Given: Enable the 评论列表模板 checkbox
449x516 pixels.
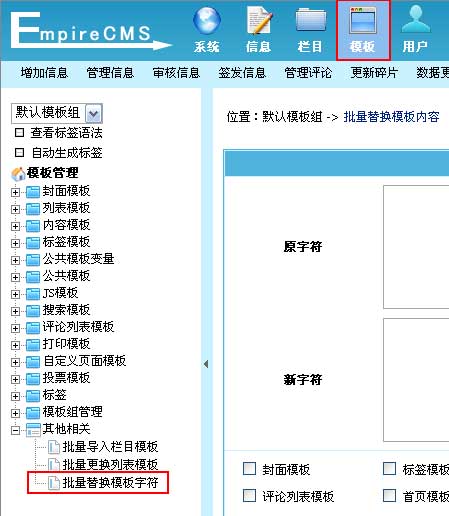Looking at the screenshot, I should click(x=250, y=495).
